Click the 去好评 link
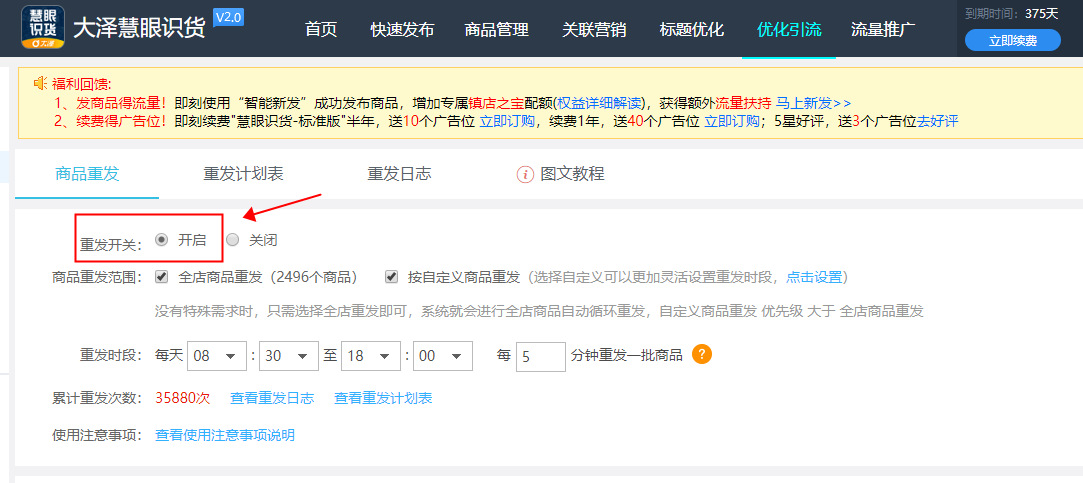Image resolution: width=1083 pixels, height=483 pixels. click(x=937, y=122)
